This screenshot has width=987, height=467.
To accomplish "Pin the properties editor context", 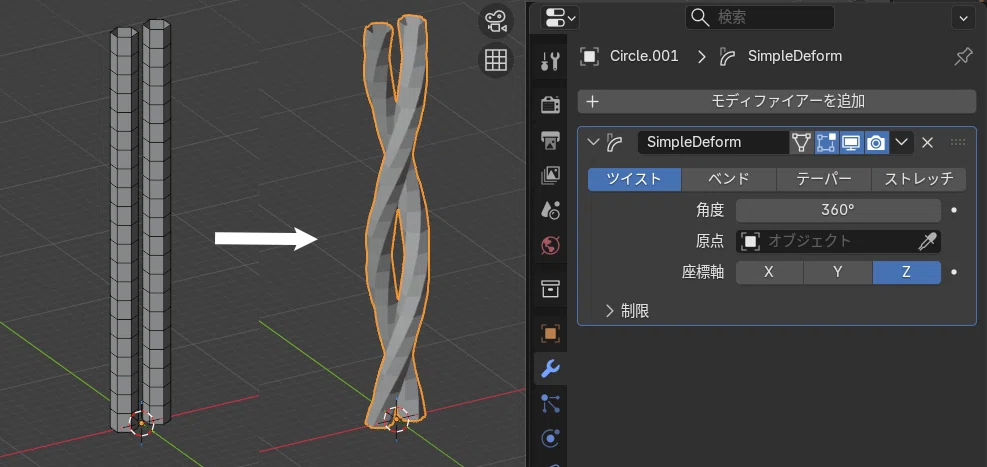I will click(x=962, y=57).
